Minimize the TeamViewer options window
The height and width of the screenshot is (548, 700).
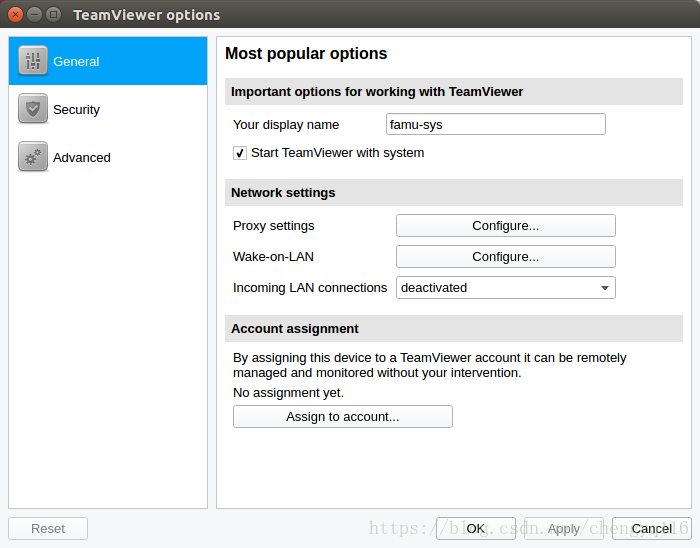[x=34, y=15]
